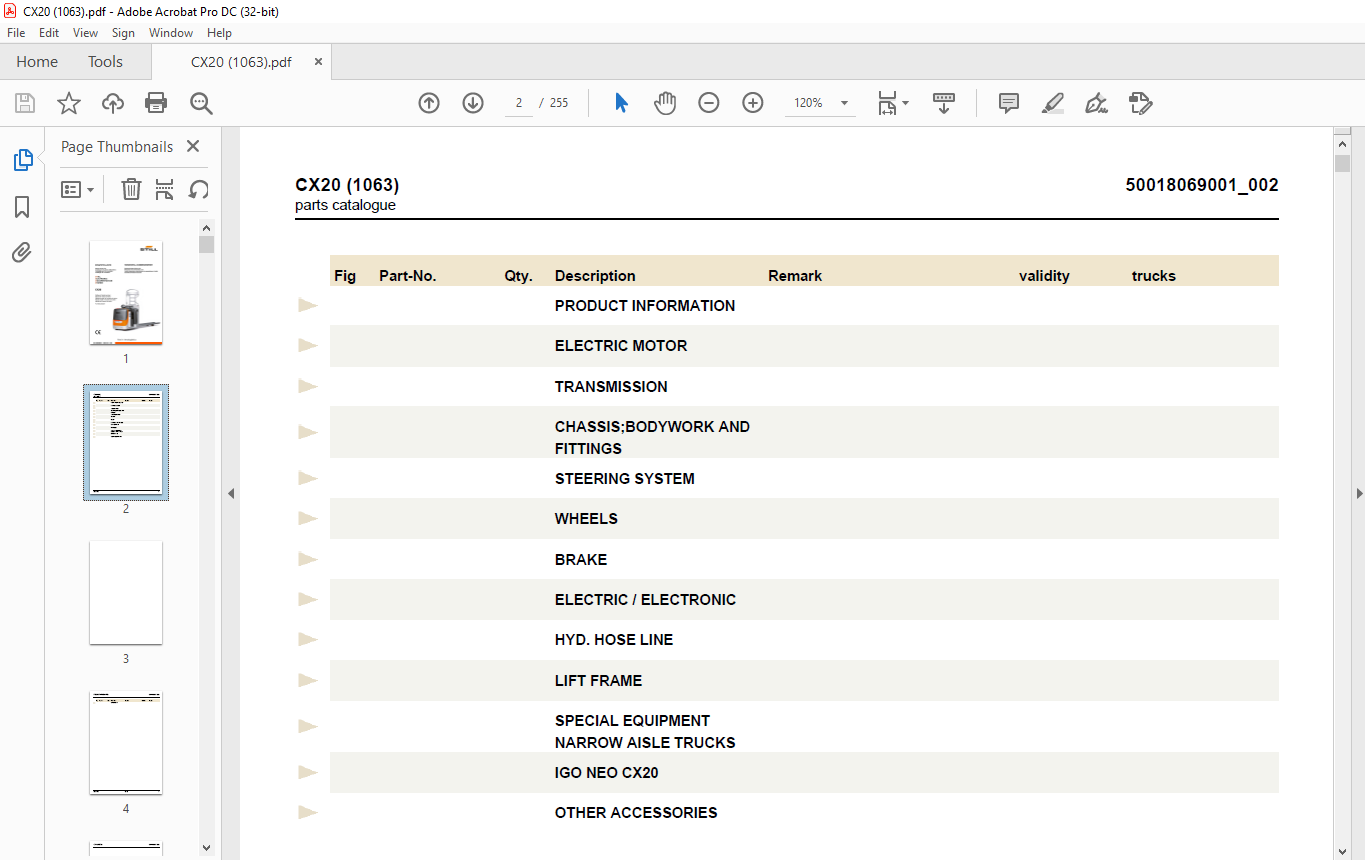Click SPECIAL EQUIPMENT NARROW AISLE TRUCKS entry
1365x860 pixels.
[645, 732]
